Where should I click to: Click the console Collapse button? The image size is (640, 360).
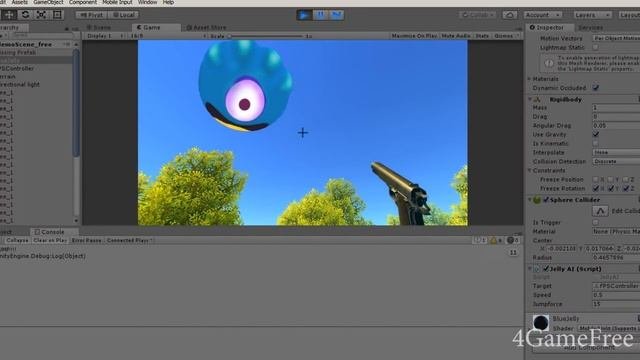(17, 240)
